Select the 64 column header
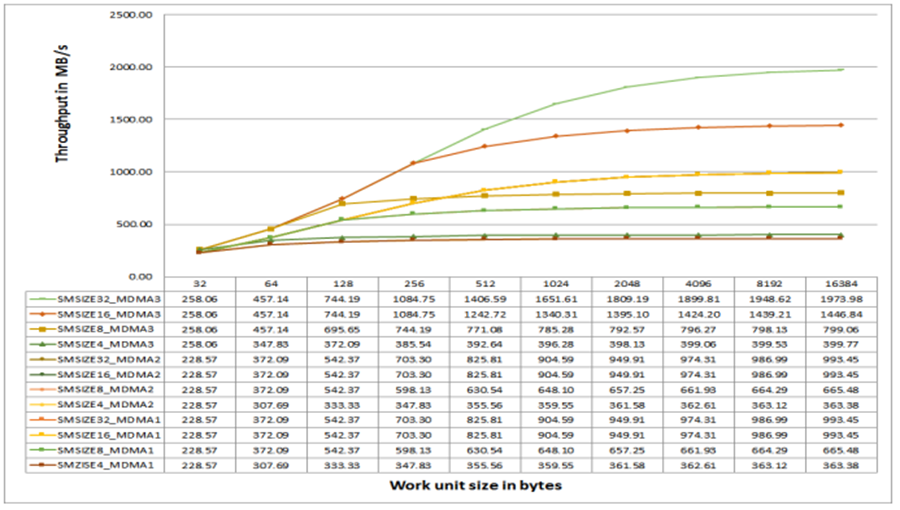900x510 pixels. [271, 283]
